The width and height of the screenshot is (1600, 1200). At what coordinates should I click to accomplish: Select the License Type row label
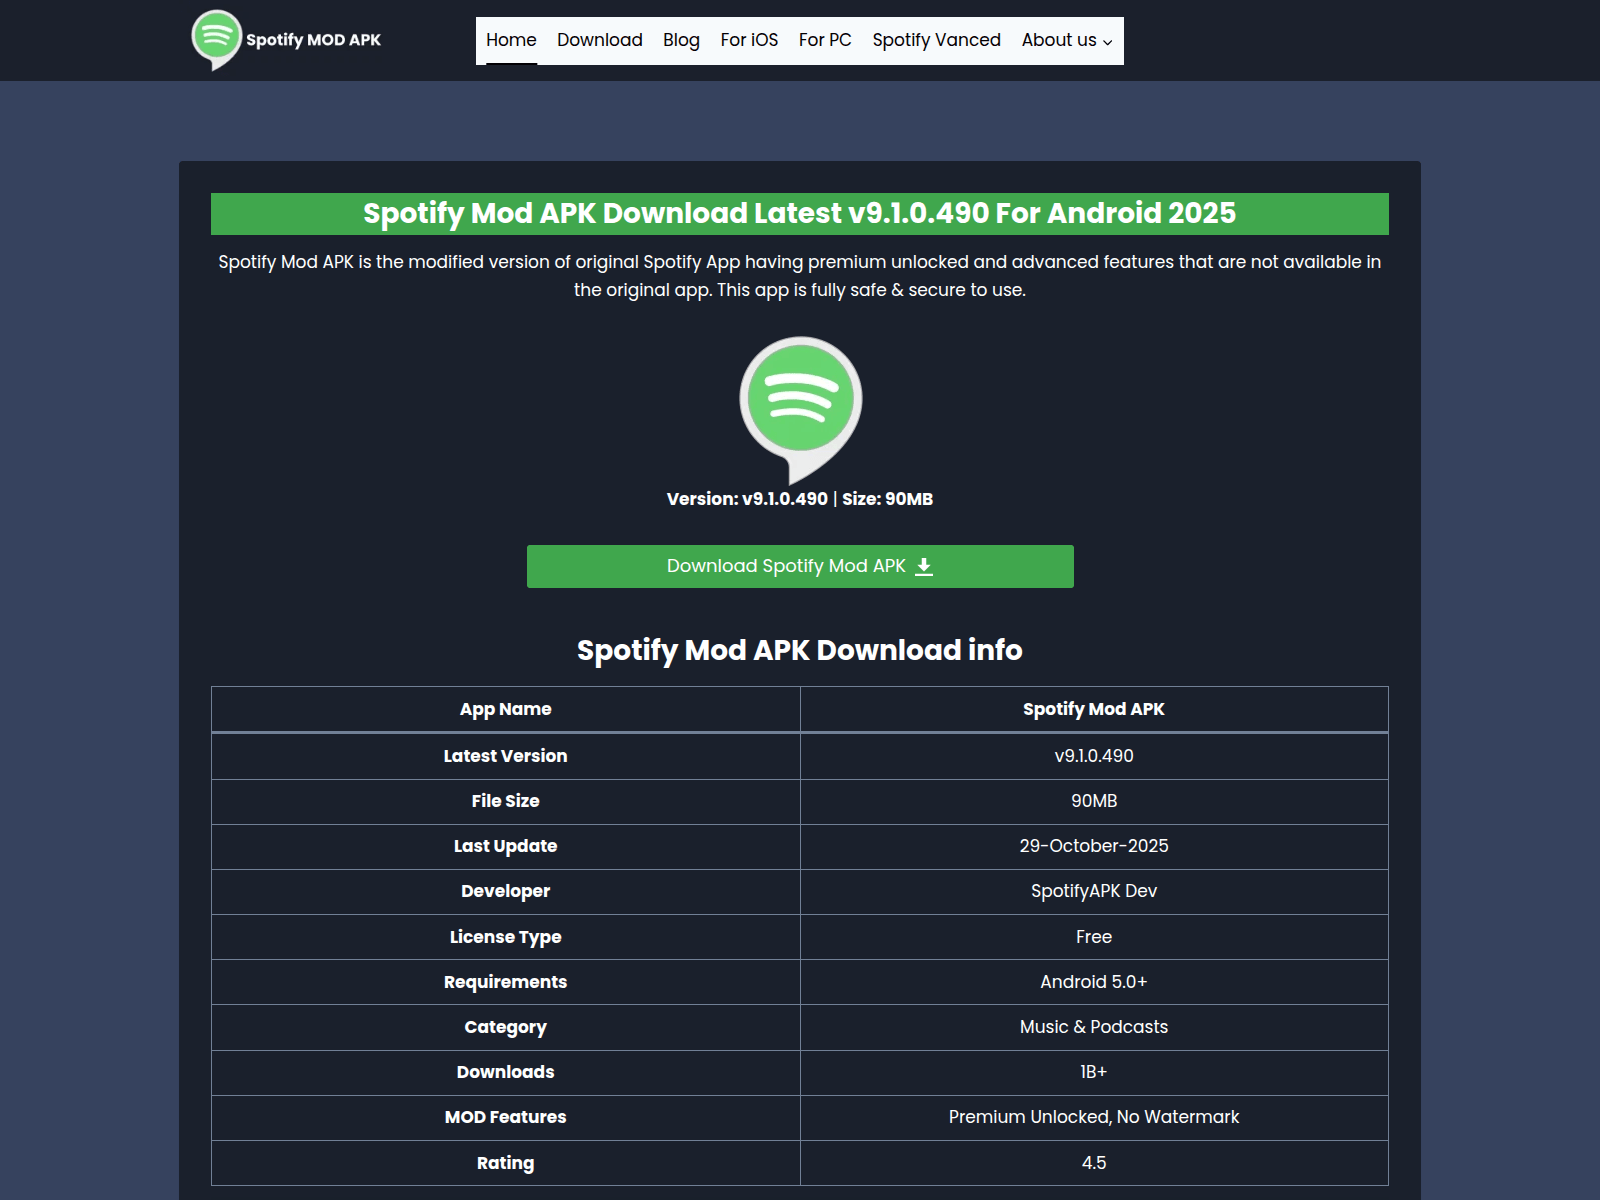coord(506,937)
